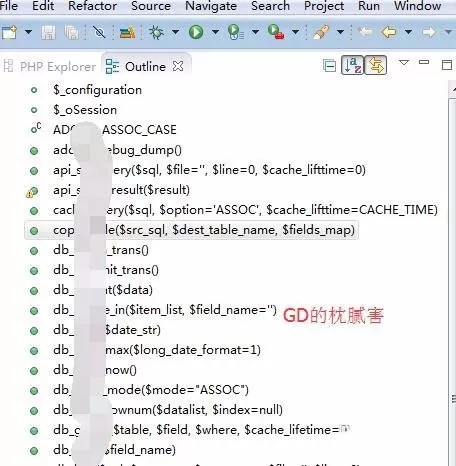The height and width of the screenshot is (466, 456).
Task: Click the flashlight Search toolbar icon
Action: (321, 32)
